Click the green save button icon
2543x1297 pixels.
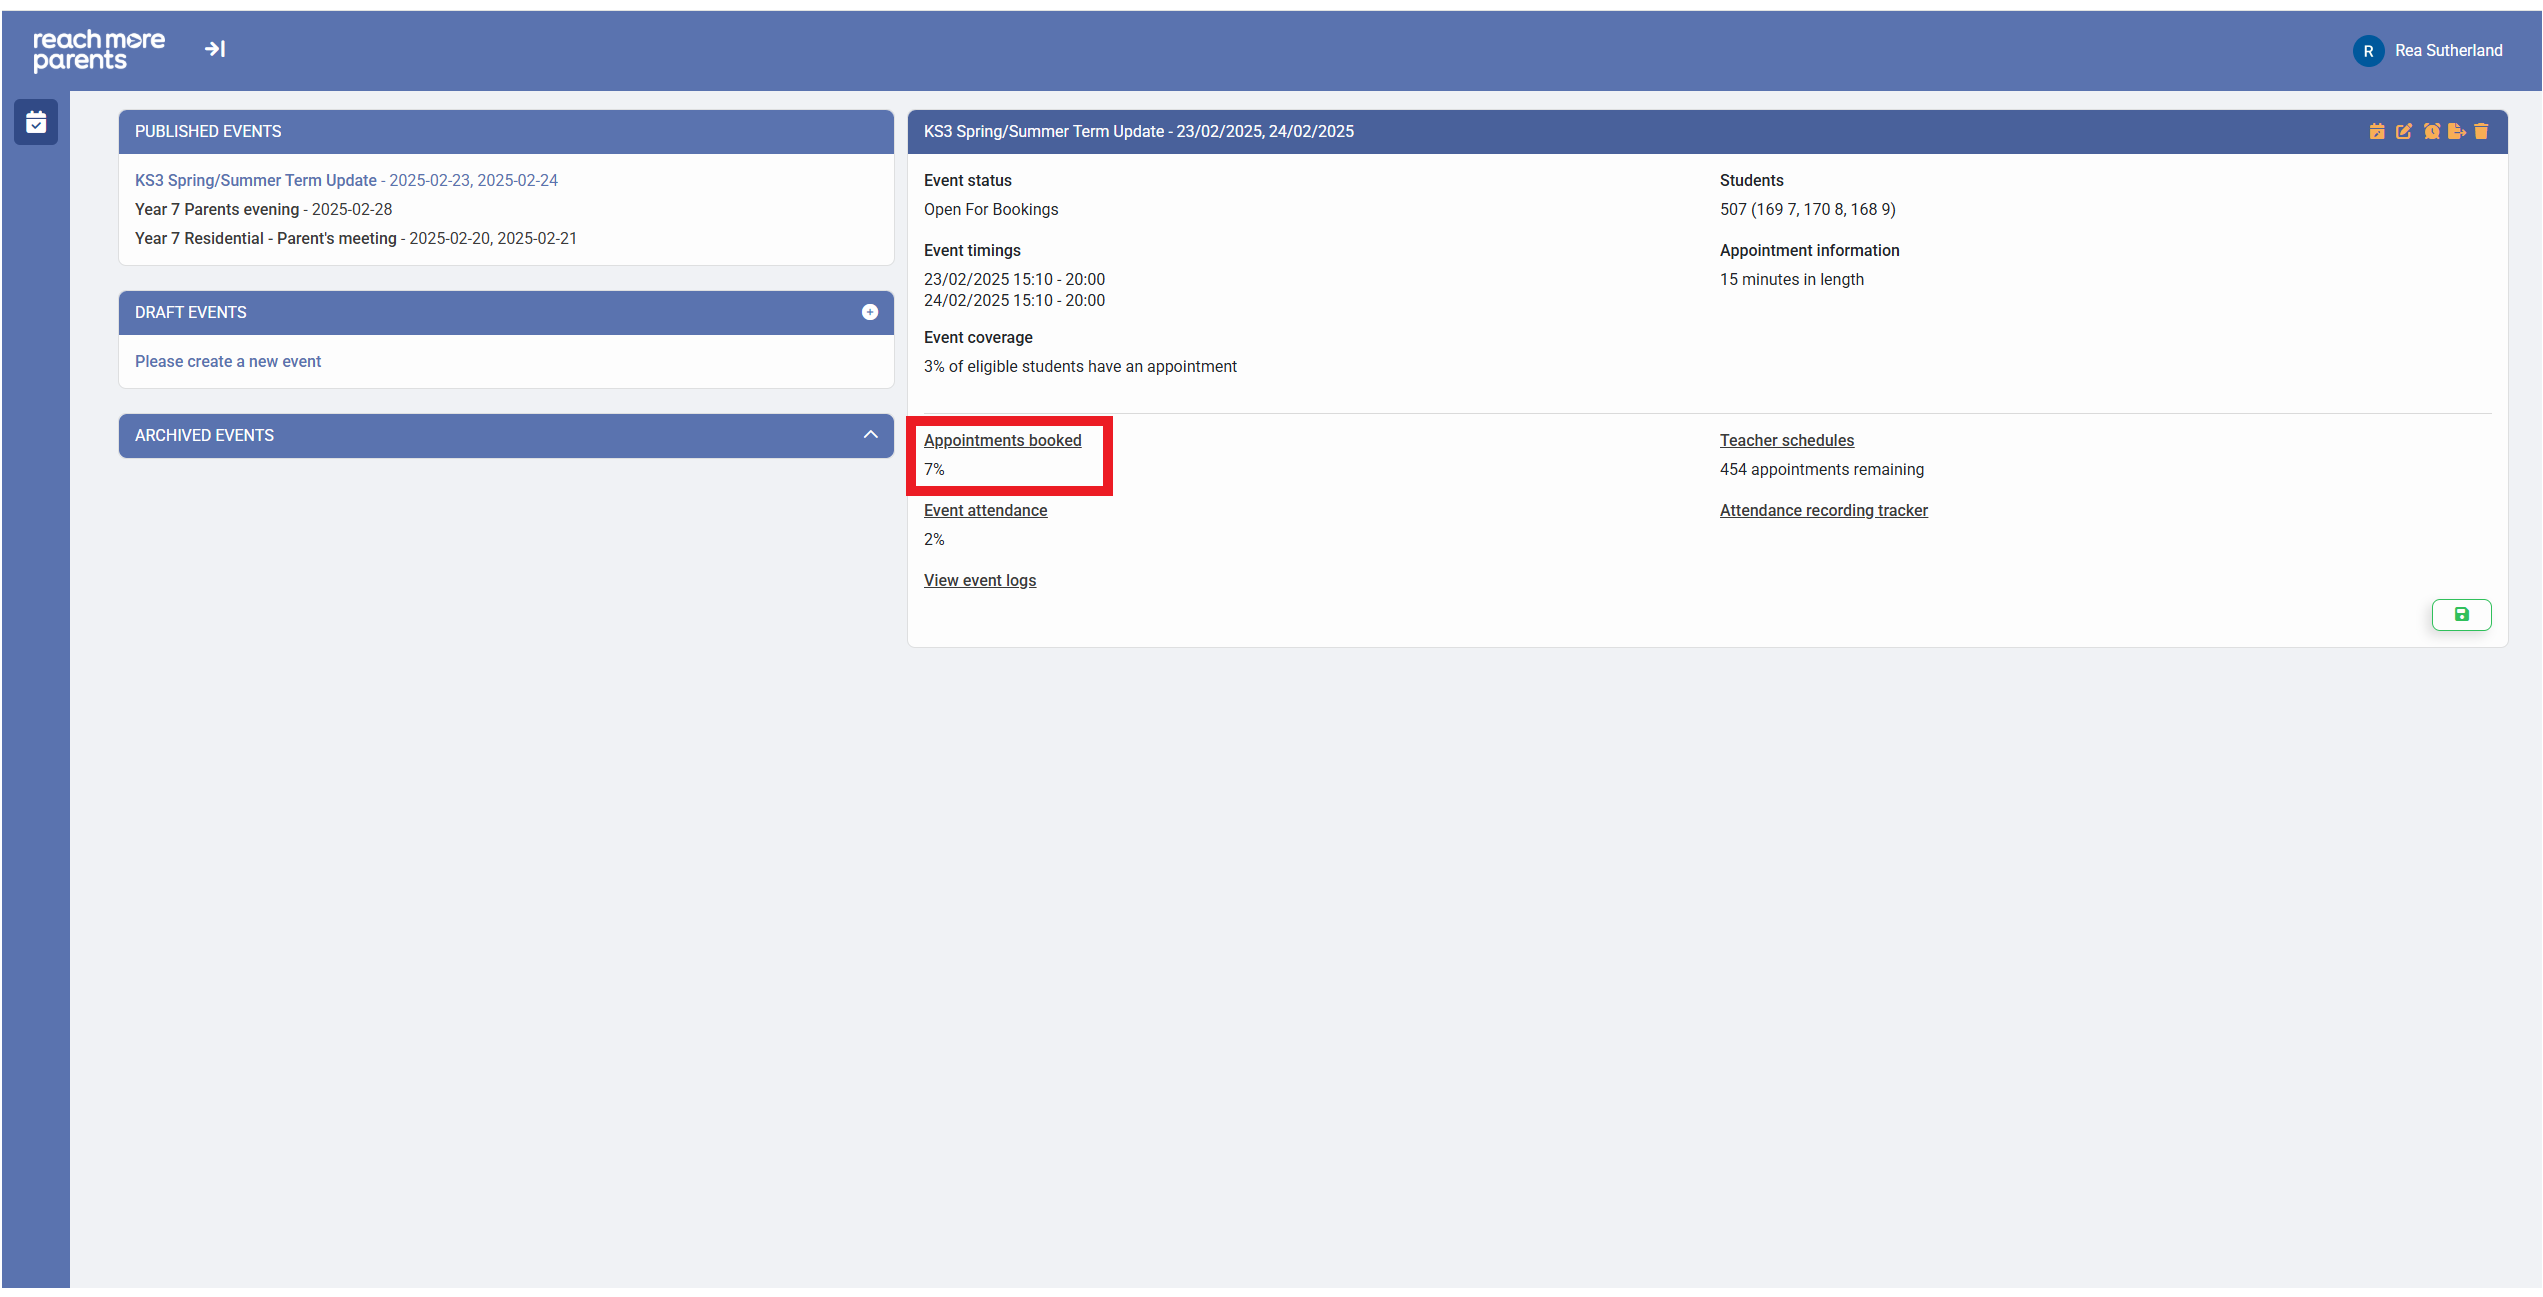tap(2461, 615)
